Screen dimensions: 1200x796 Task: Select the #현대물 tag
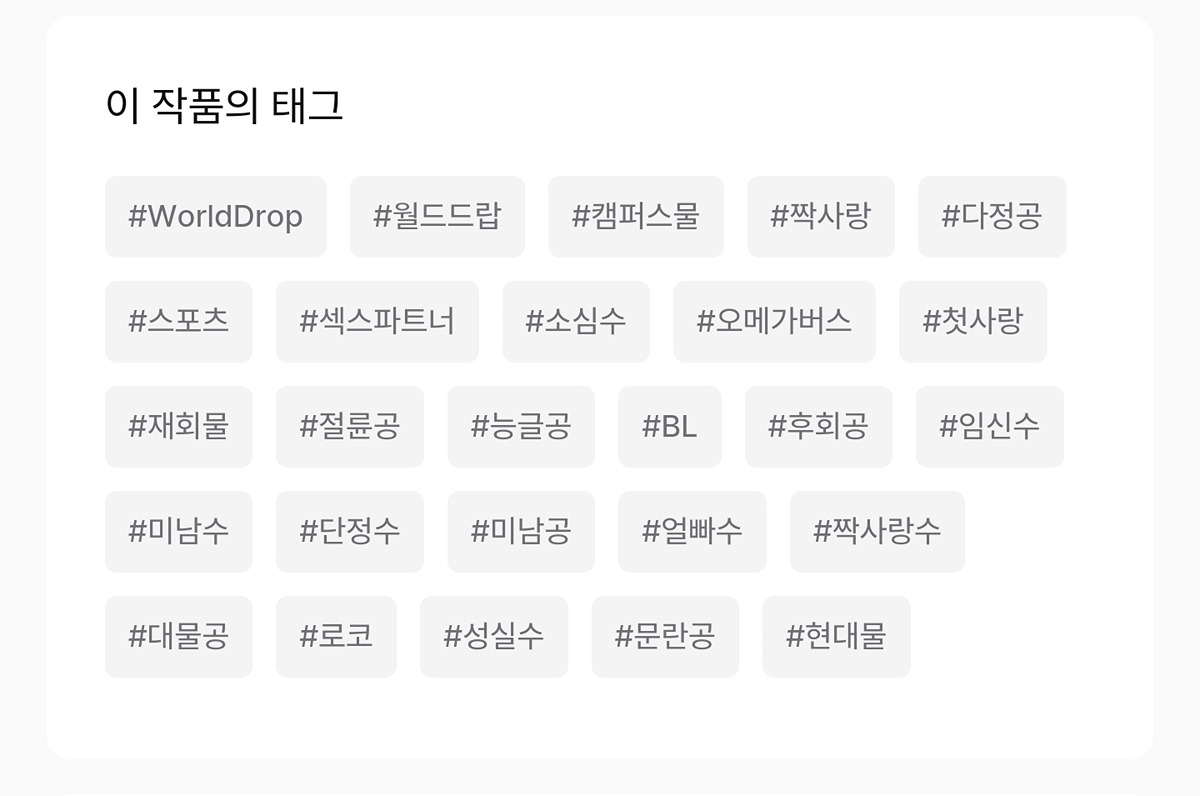pyautogui.click(x=836, y=636)
